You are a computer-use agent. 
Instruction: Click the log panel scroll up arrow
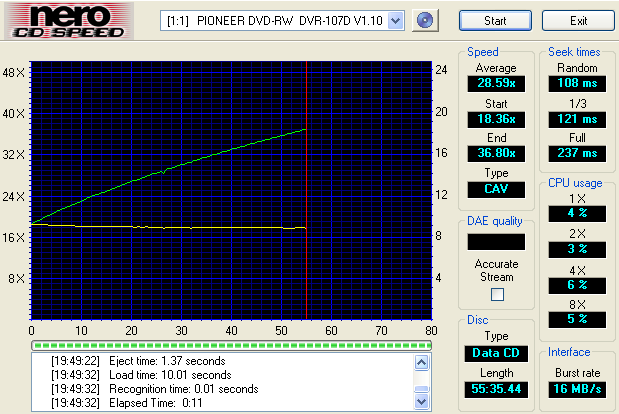(422, 360)
